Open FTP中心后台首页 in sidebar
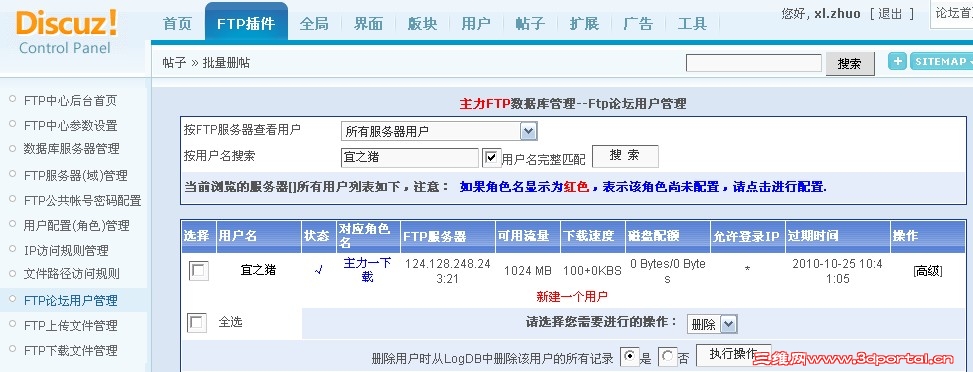This screenshot has width=973, height=372. [70, 101]
